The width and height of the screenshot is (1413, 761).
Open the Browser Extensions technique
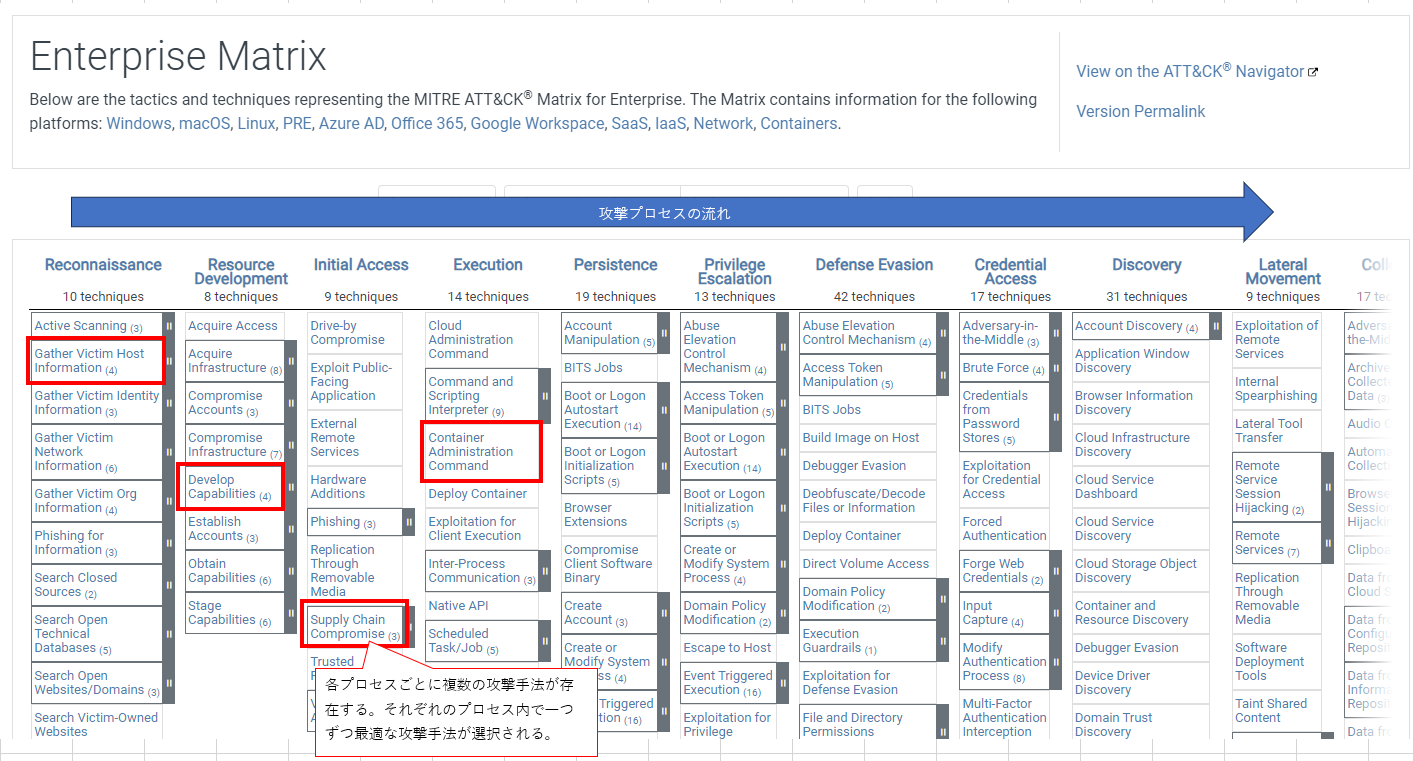coord(596,515)
